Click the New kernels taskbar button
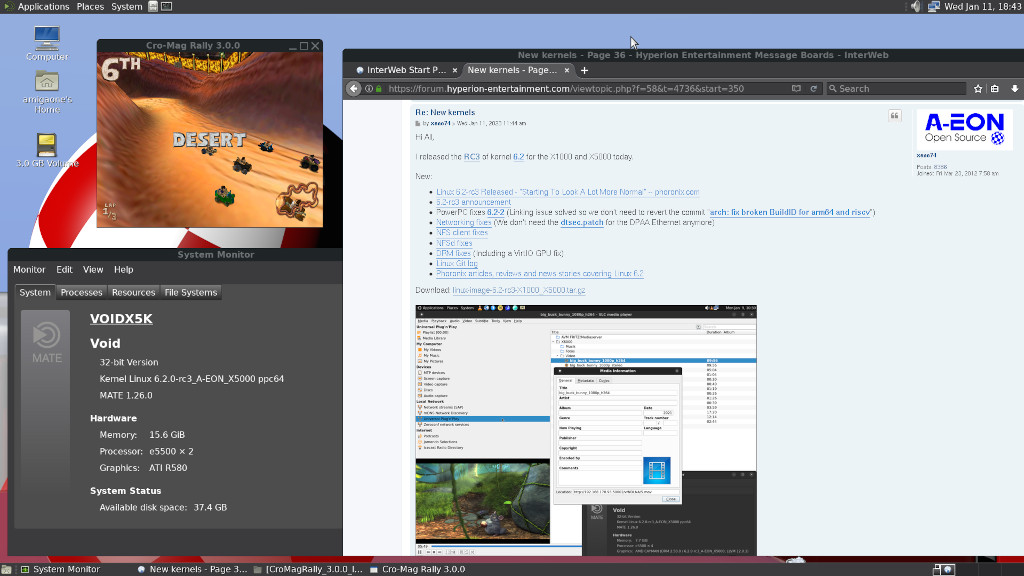The image size is (1024, 576). point(192,569)
